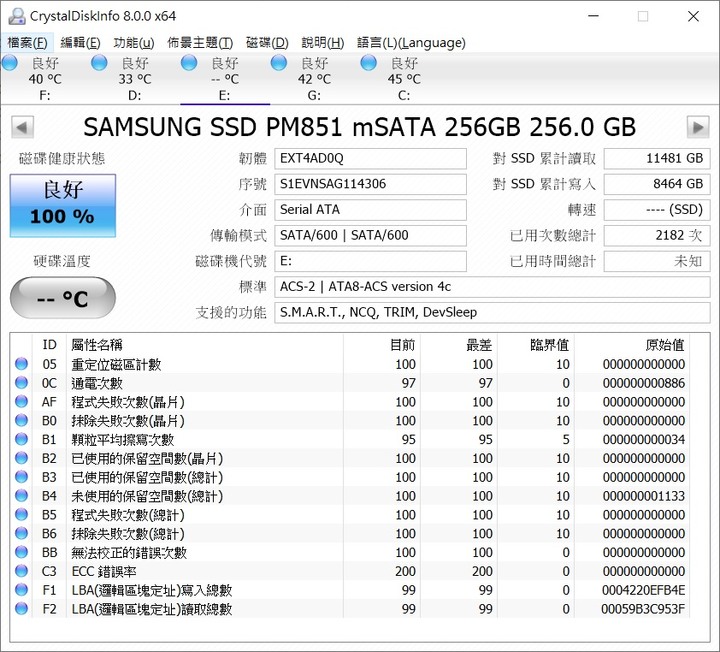720x652 pixels.
Task: Click the -- °C temperature button
Action: 62,298
